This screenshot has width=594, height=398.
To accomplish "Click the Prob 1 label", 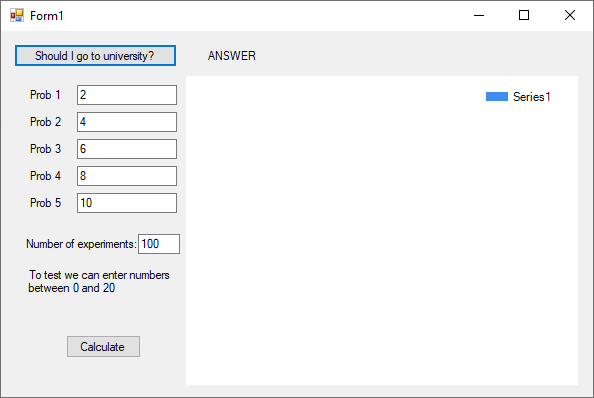I will [45, 95].
